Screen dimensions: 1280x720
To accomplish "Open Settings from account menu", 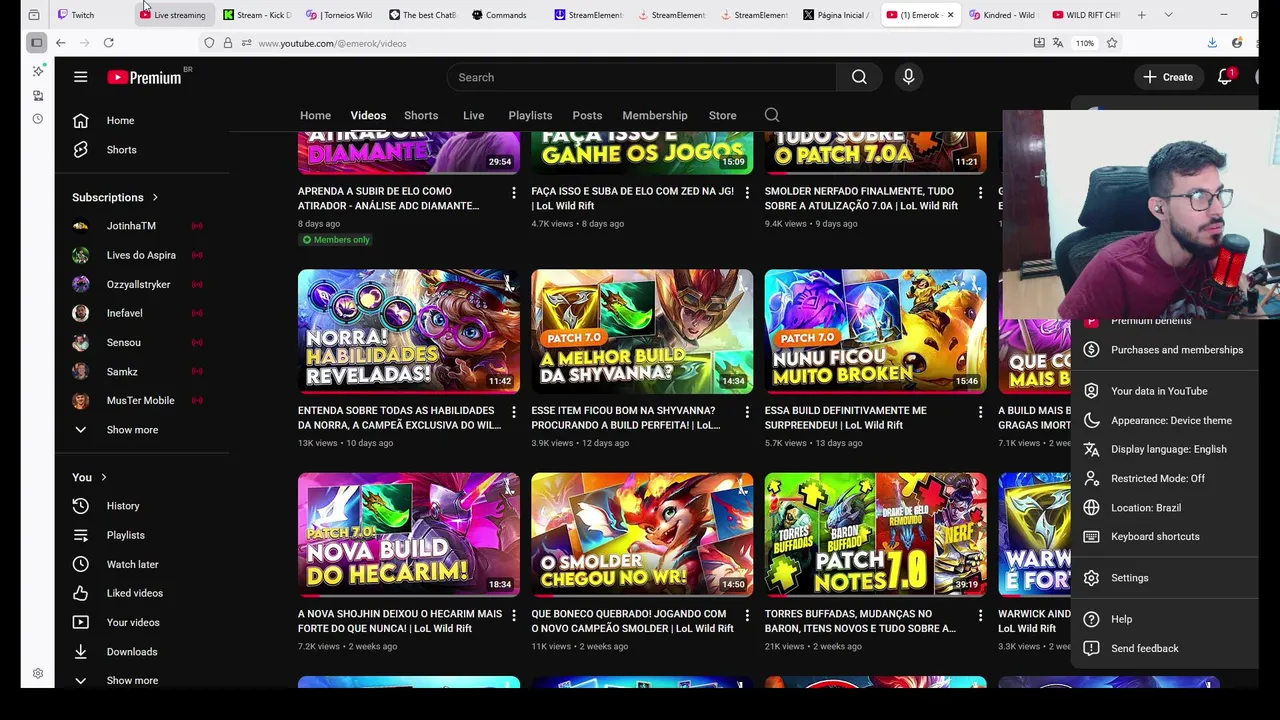I will pos(1164,578).
